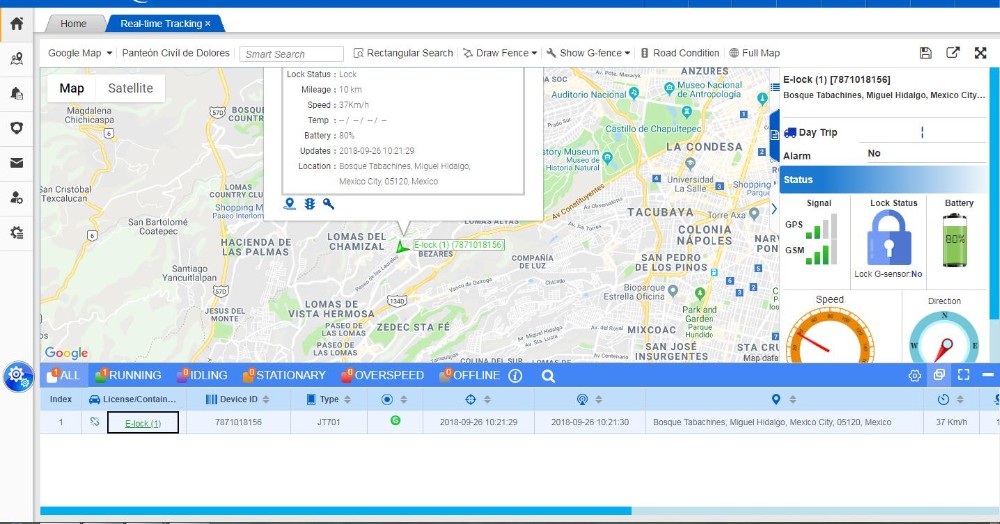Filter devices by OVERSPEED

[x=383, y=375]
